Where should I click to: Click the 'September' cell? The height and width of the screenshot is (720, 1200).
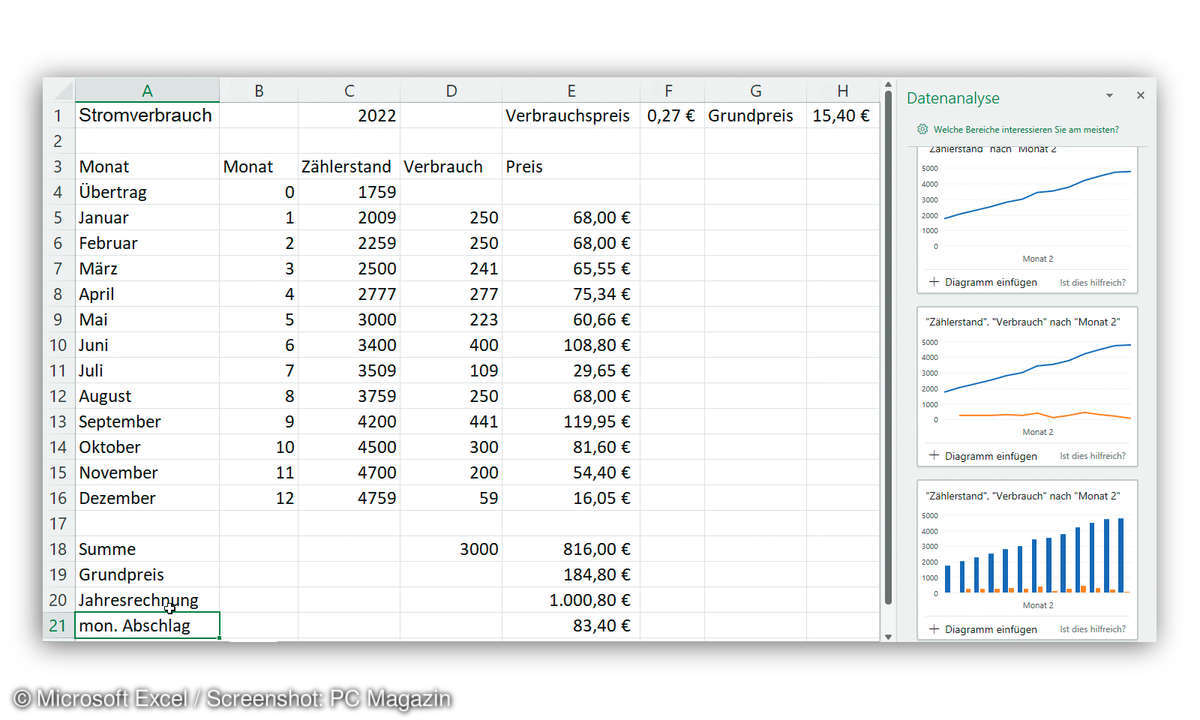(147, 421)
